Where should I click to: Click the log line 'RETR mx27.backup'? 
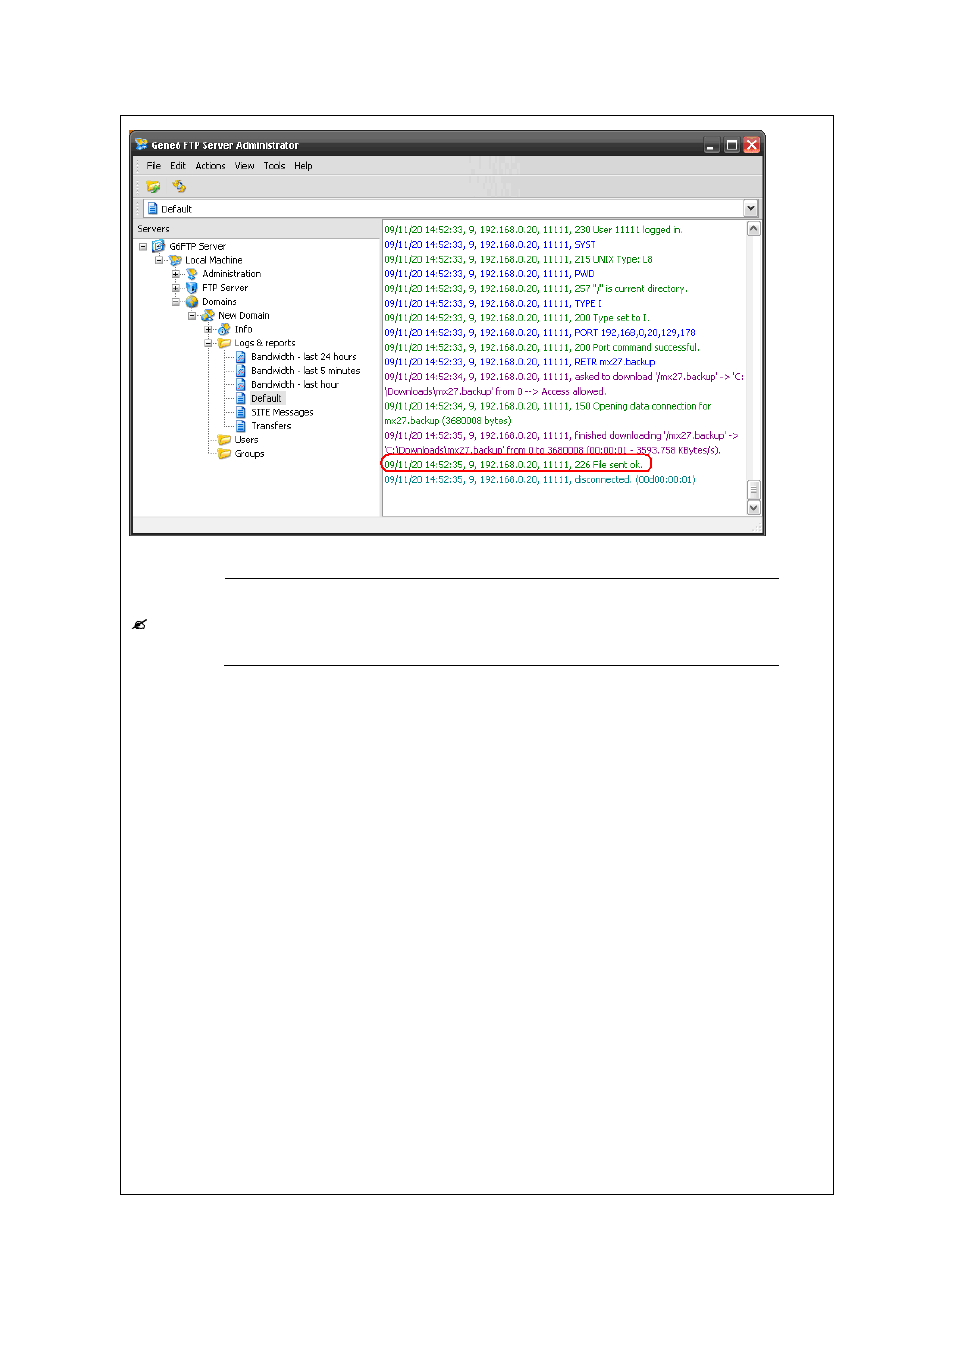(x=520, y=362)
